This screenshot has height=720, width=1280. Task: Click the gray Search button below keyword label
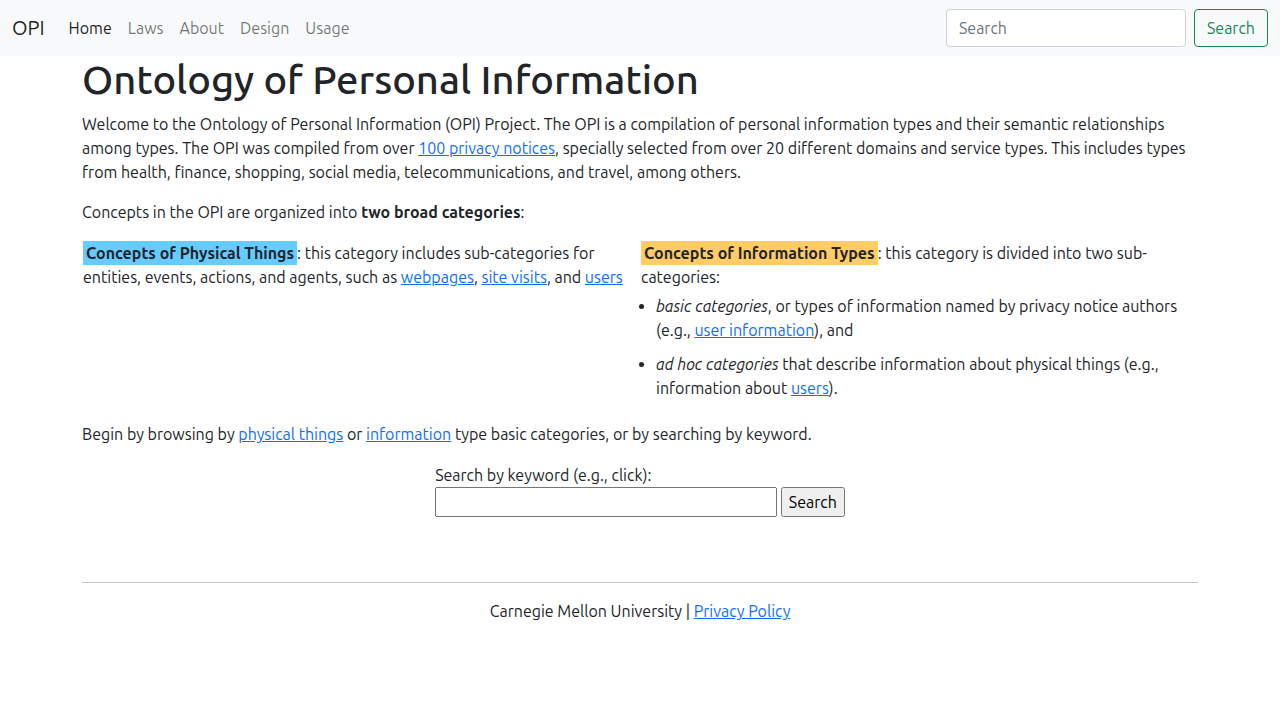813,502
